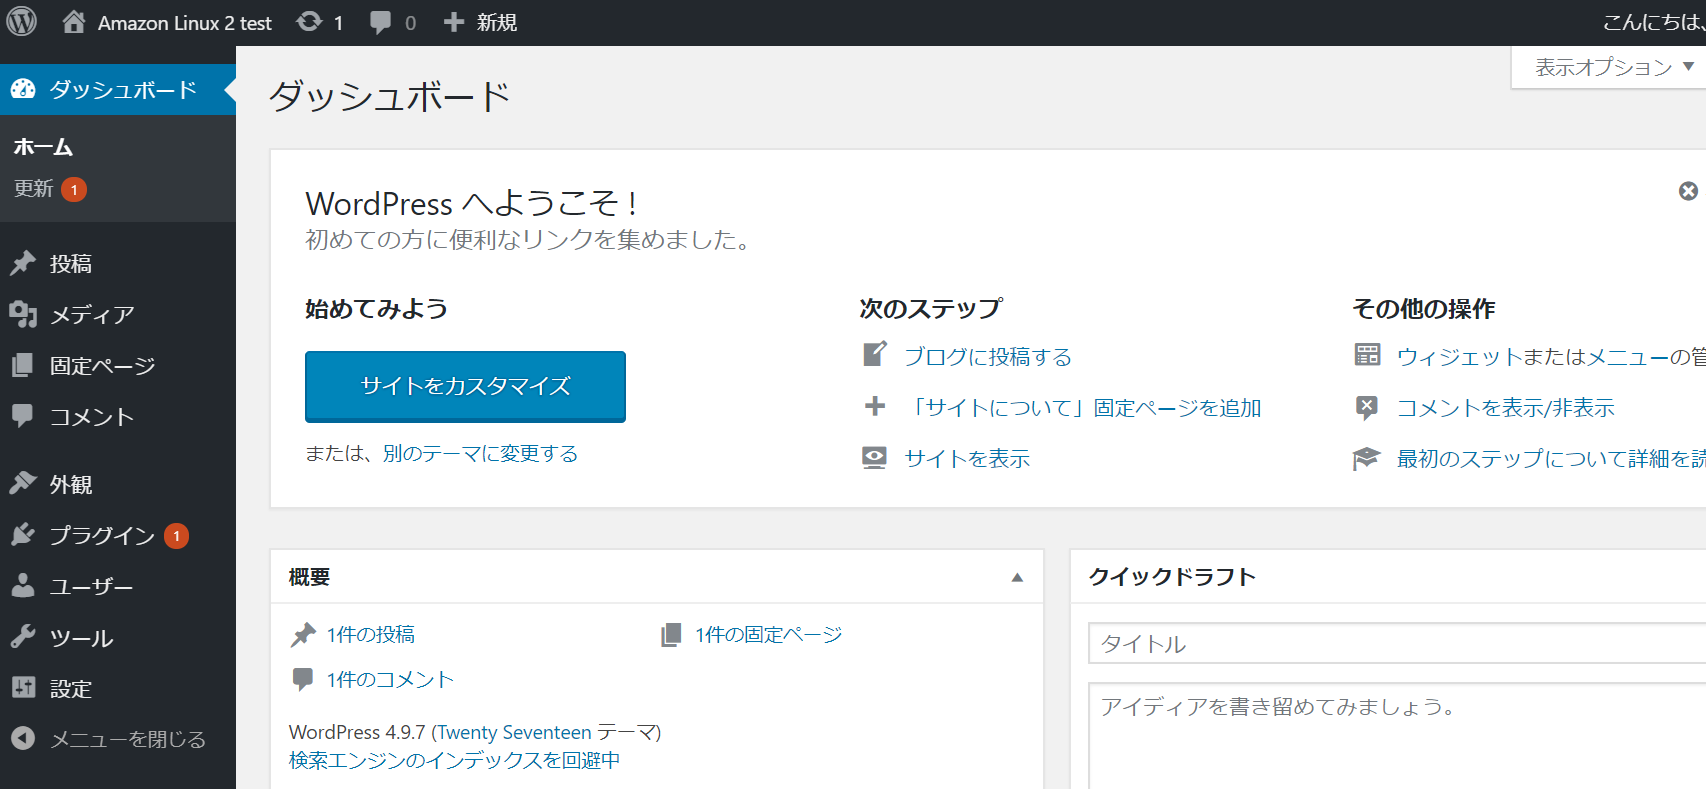
Task: Click the クイックドラフト panel header
Action: [x=1388, y=576]
